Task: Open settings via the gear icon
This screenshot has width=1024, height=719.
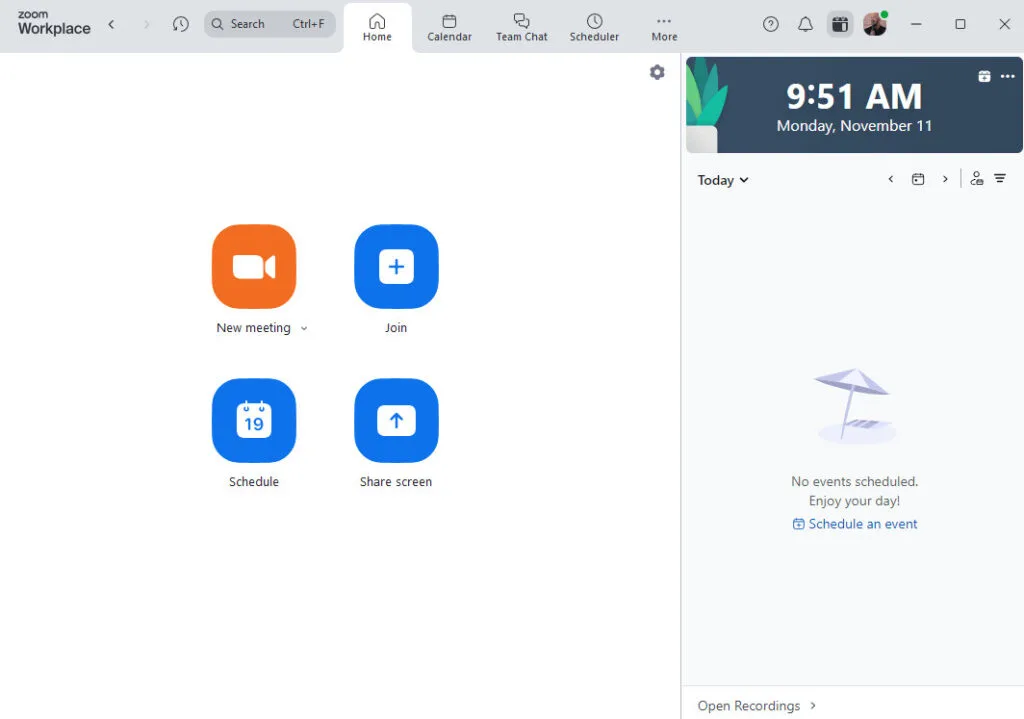Action: pyautogui.click(x=657, y=72)
